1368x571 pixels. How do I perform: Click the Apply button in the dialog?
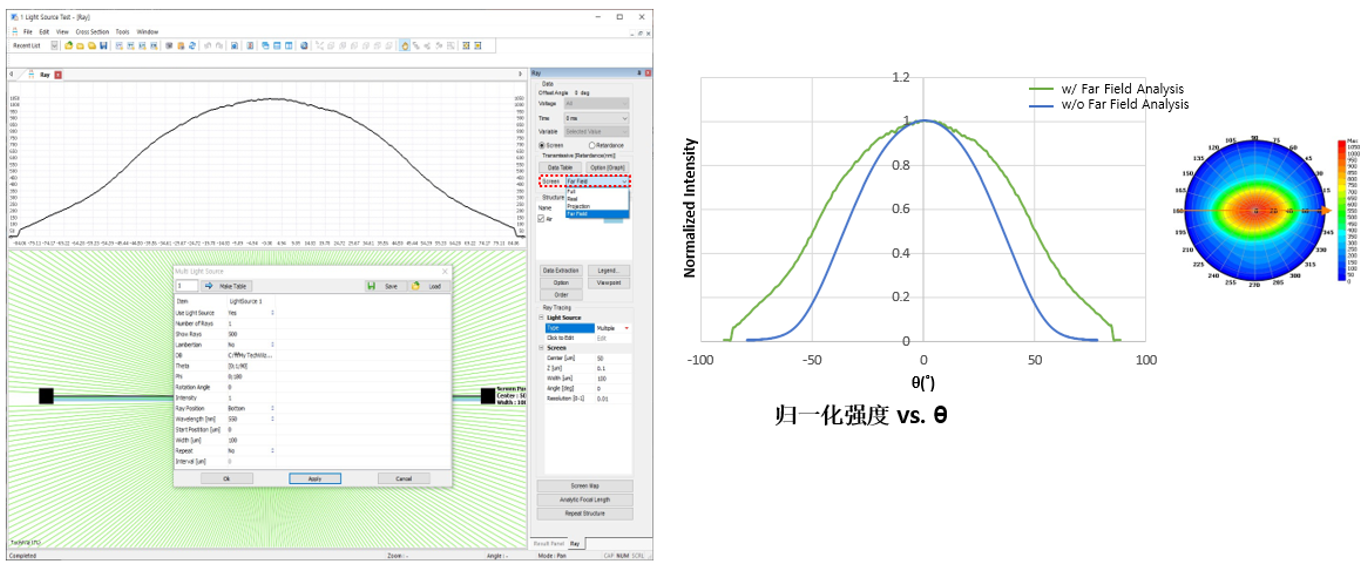click(315, 478)
